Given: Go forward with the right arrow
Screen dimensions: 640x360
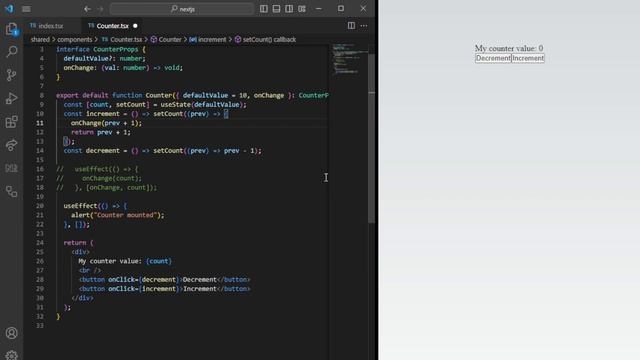Looking at the screenshot, I should click(x=100, y=9).
